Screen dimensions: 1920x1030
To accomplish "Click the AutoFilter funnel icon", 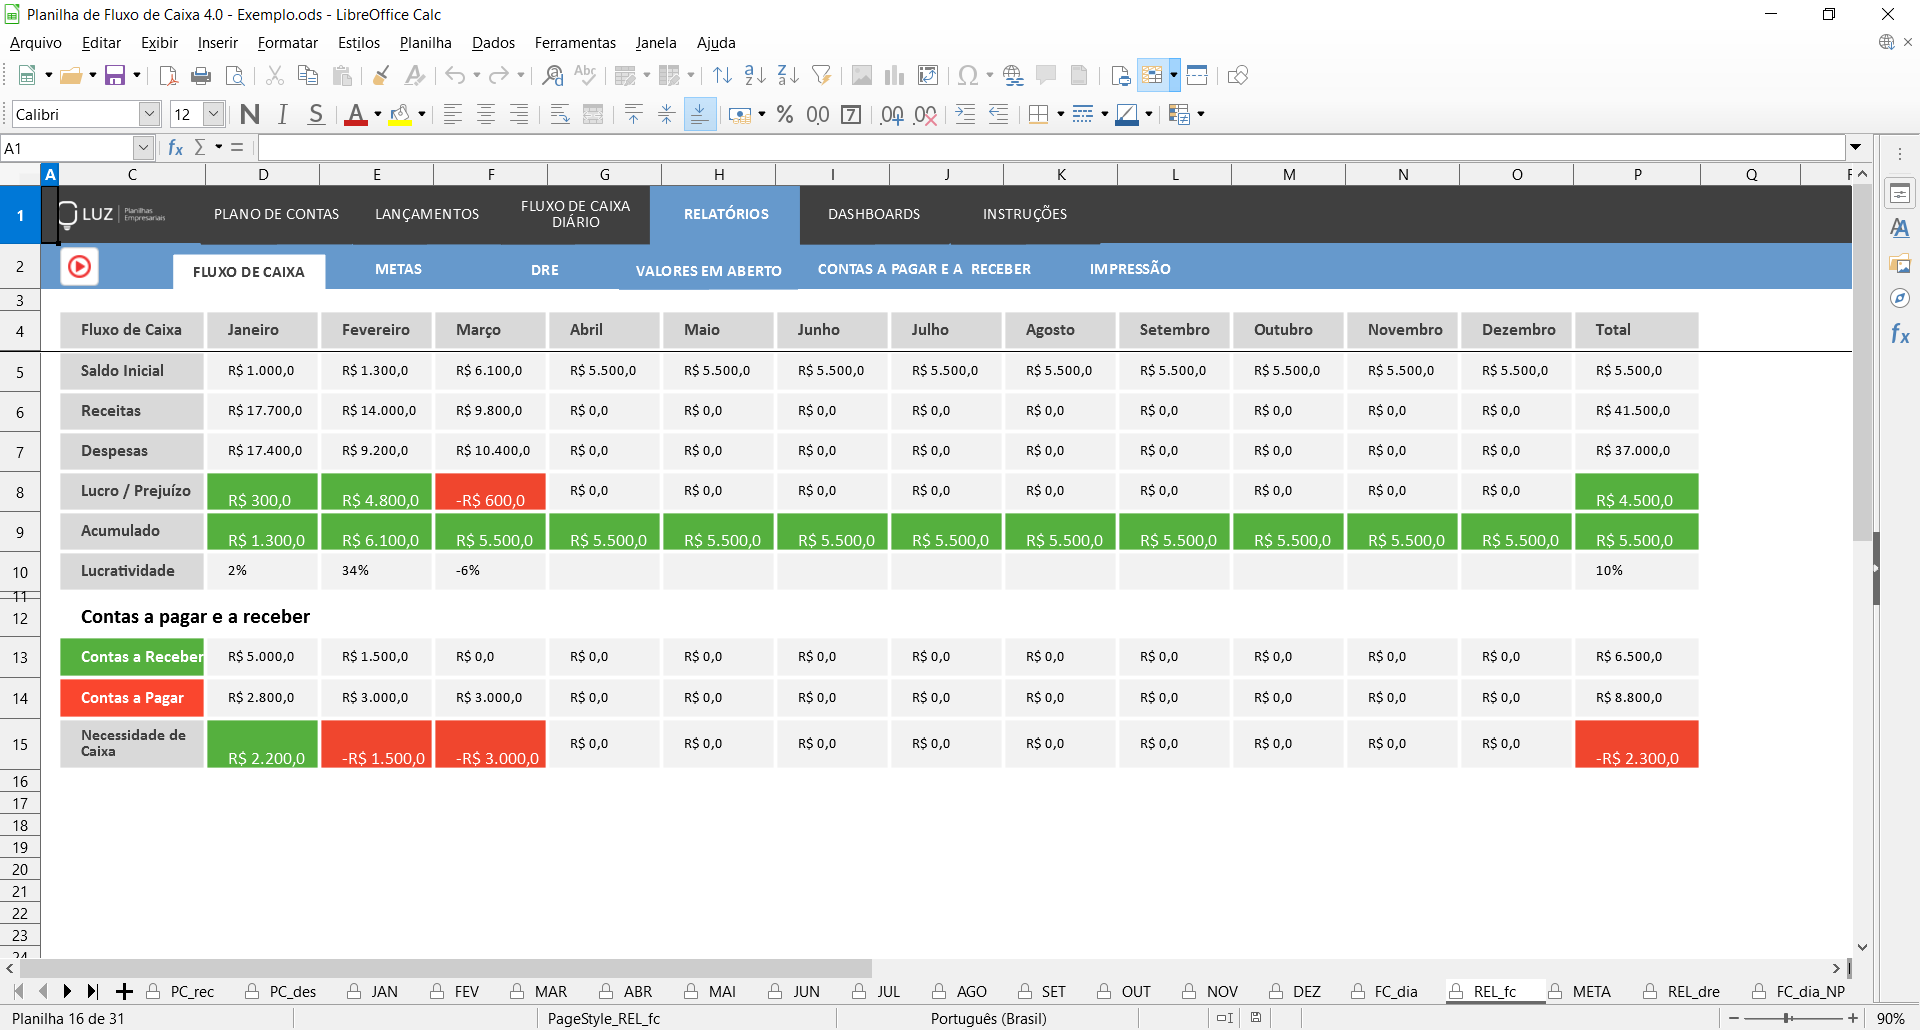I will pyautogui.click(x=821, y=76).
